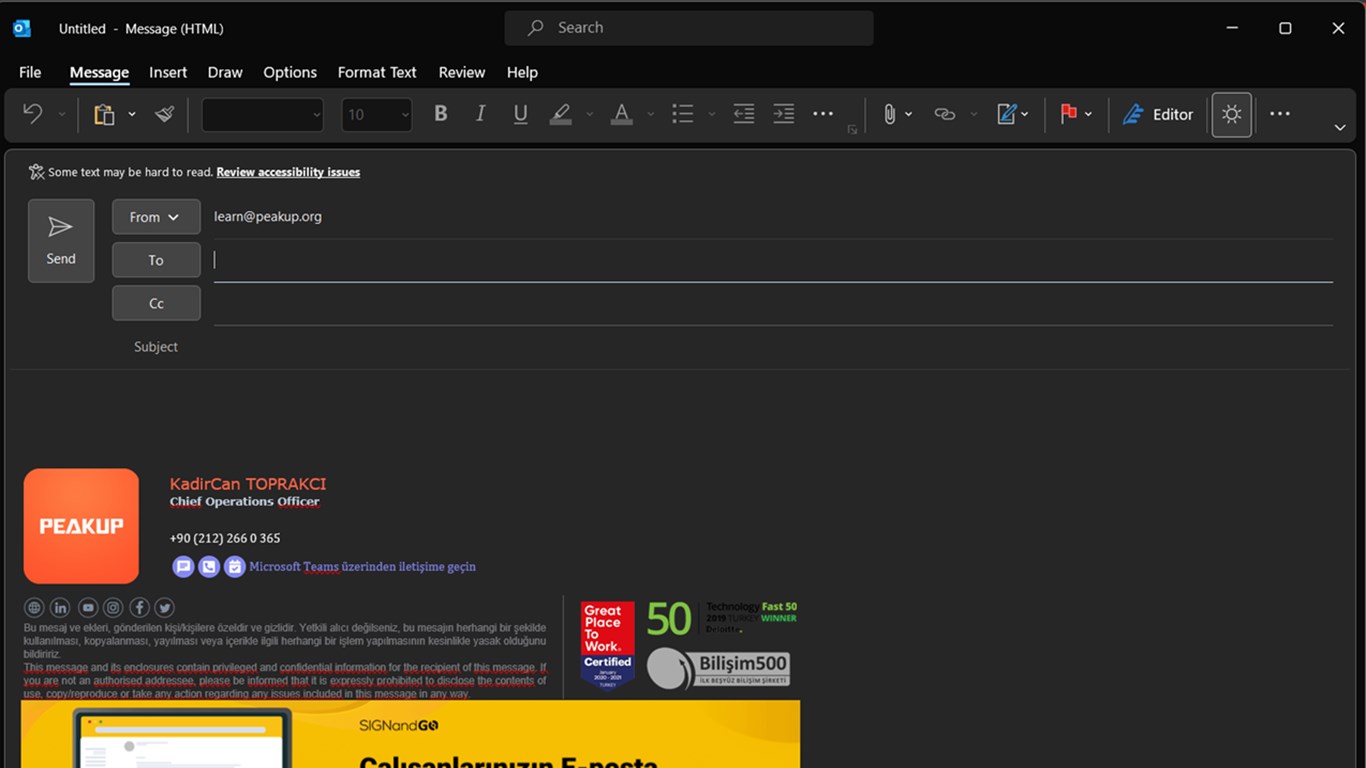The image size is (1366, 768).
Task: Open the Help ribbon tab
Action: coord(522,72)
